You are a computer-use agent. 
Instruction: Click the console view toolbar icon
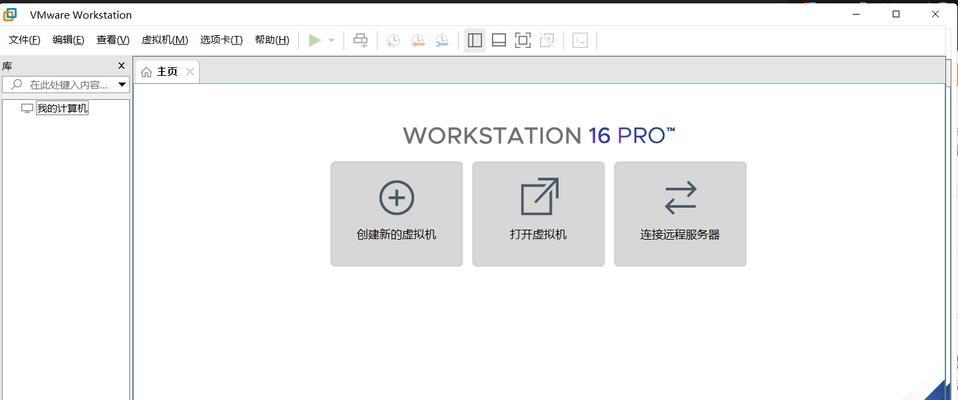[580, 40]
